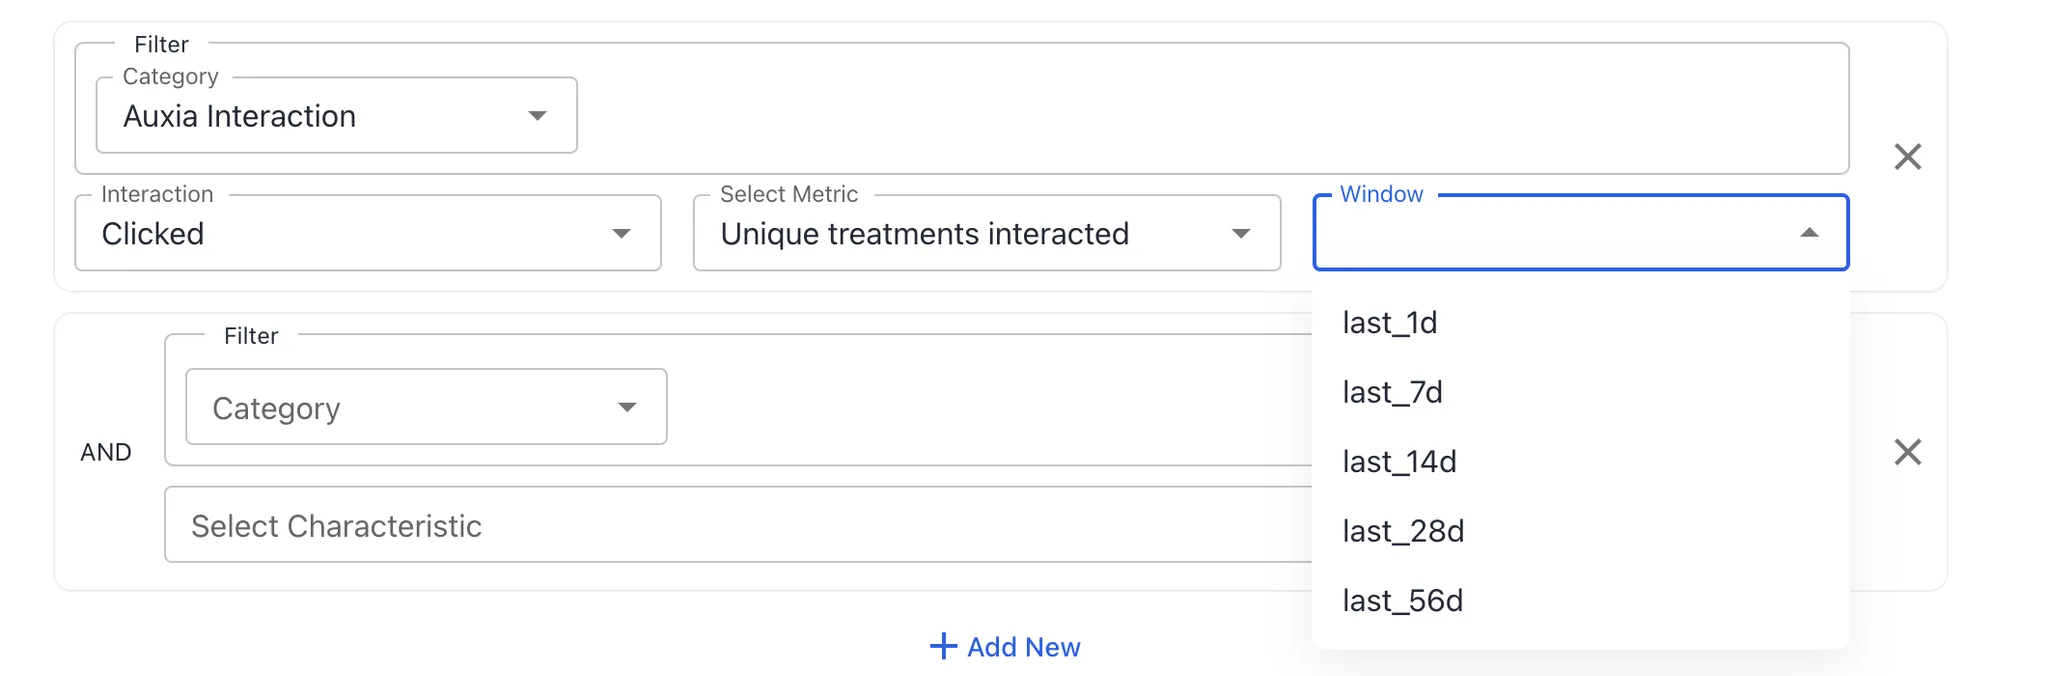Collapse the Window dropdown
The width and height of the screenshot is (2048, 676).
pyautogui.click(x=1580, y=233)
